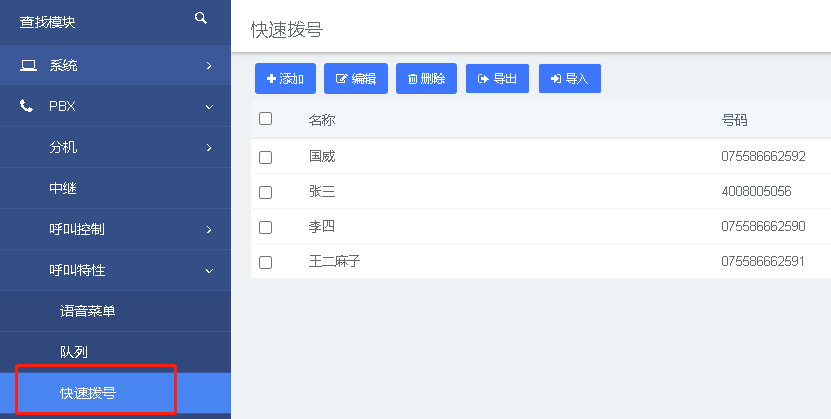This screenshot has height=419, width=831.
Task: Click the number 075586662590
Action: tap(763, 226)
